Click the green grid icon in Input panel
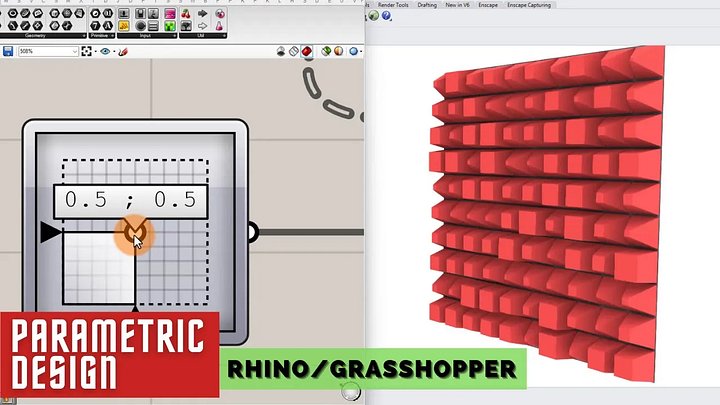Viewport: 720px width, 405px height. (x=169, y=26)
